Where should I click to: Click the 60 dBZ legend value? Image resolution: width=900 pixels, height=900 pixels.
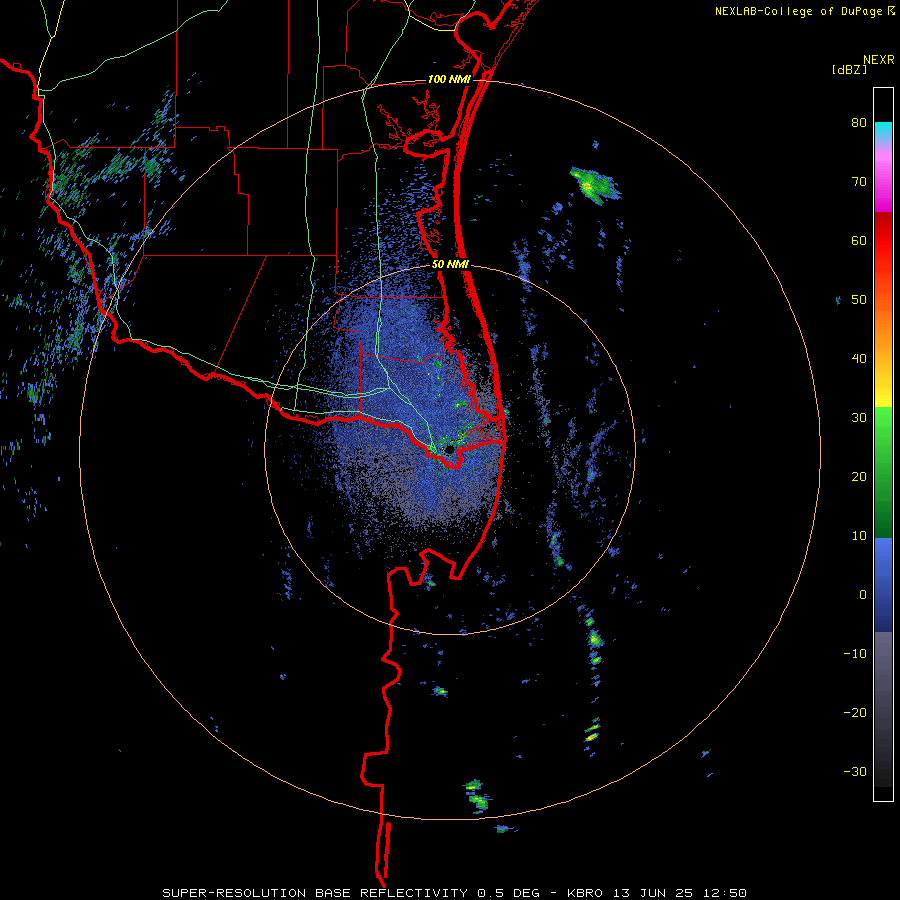pyautogui.click(x=859, y=240)
